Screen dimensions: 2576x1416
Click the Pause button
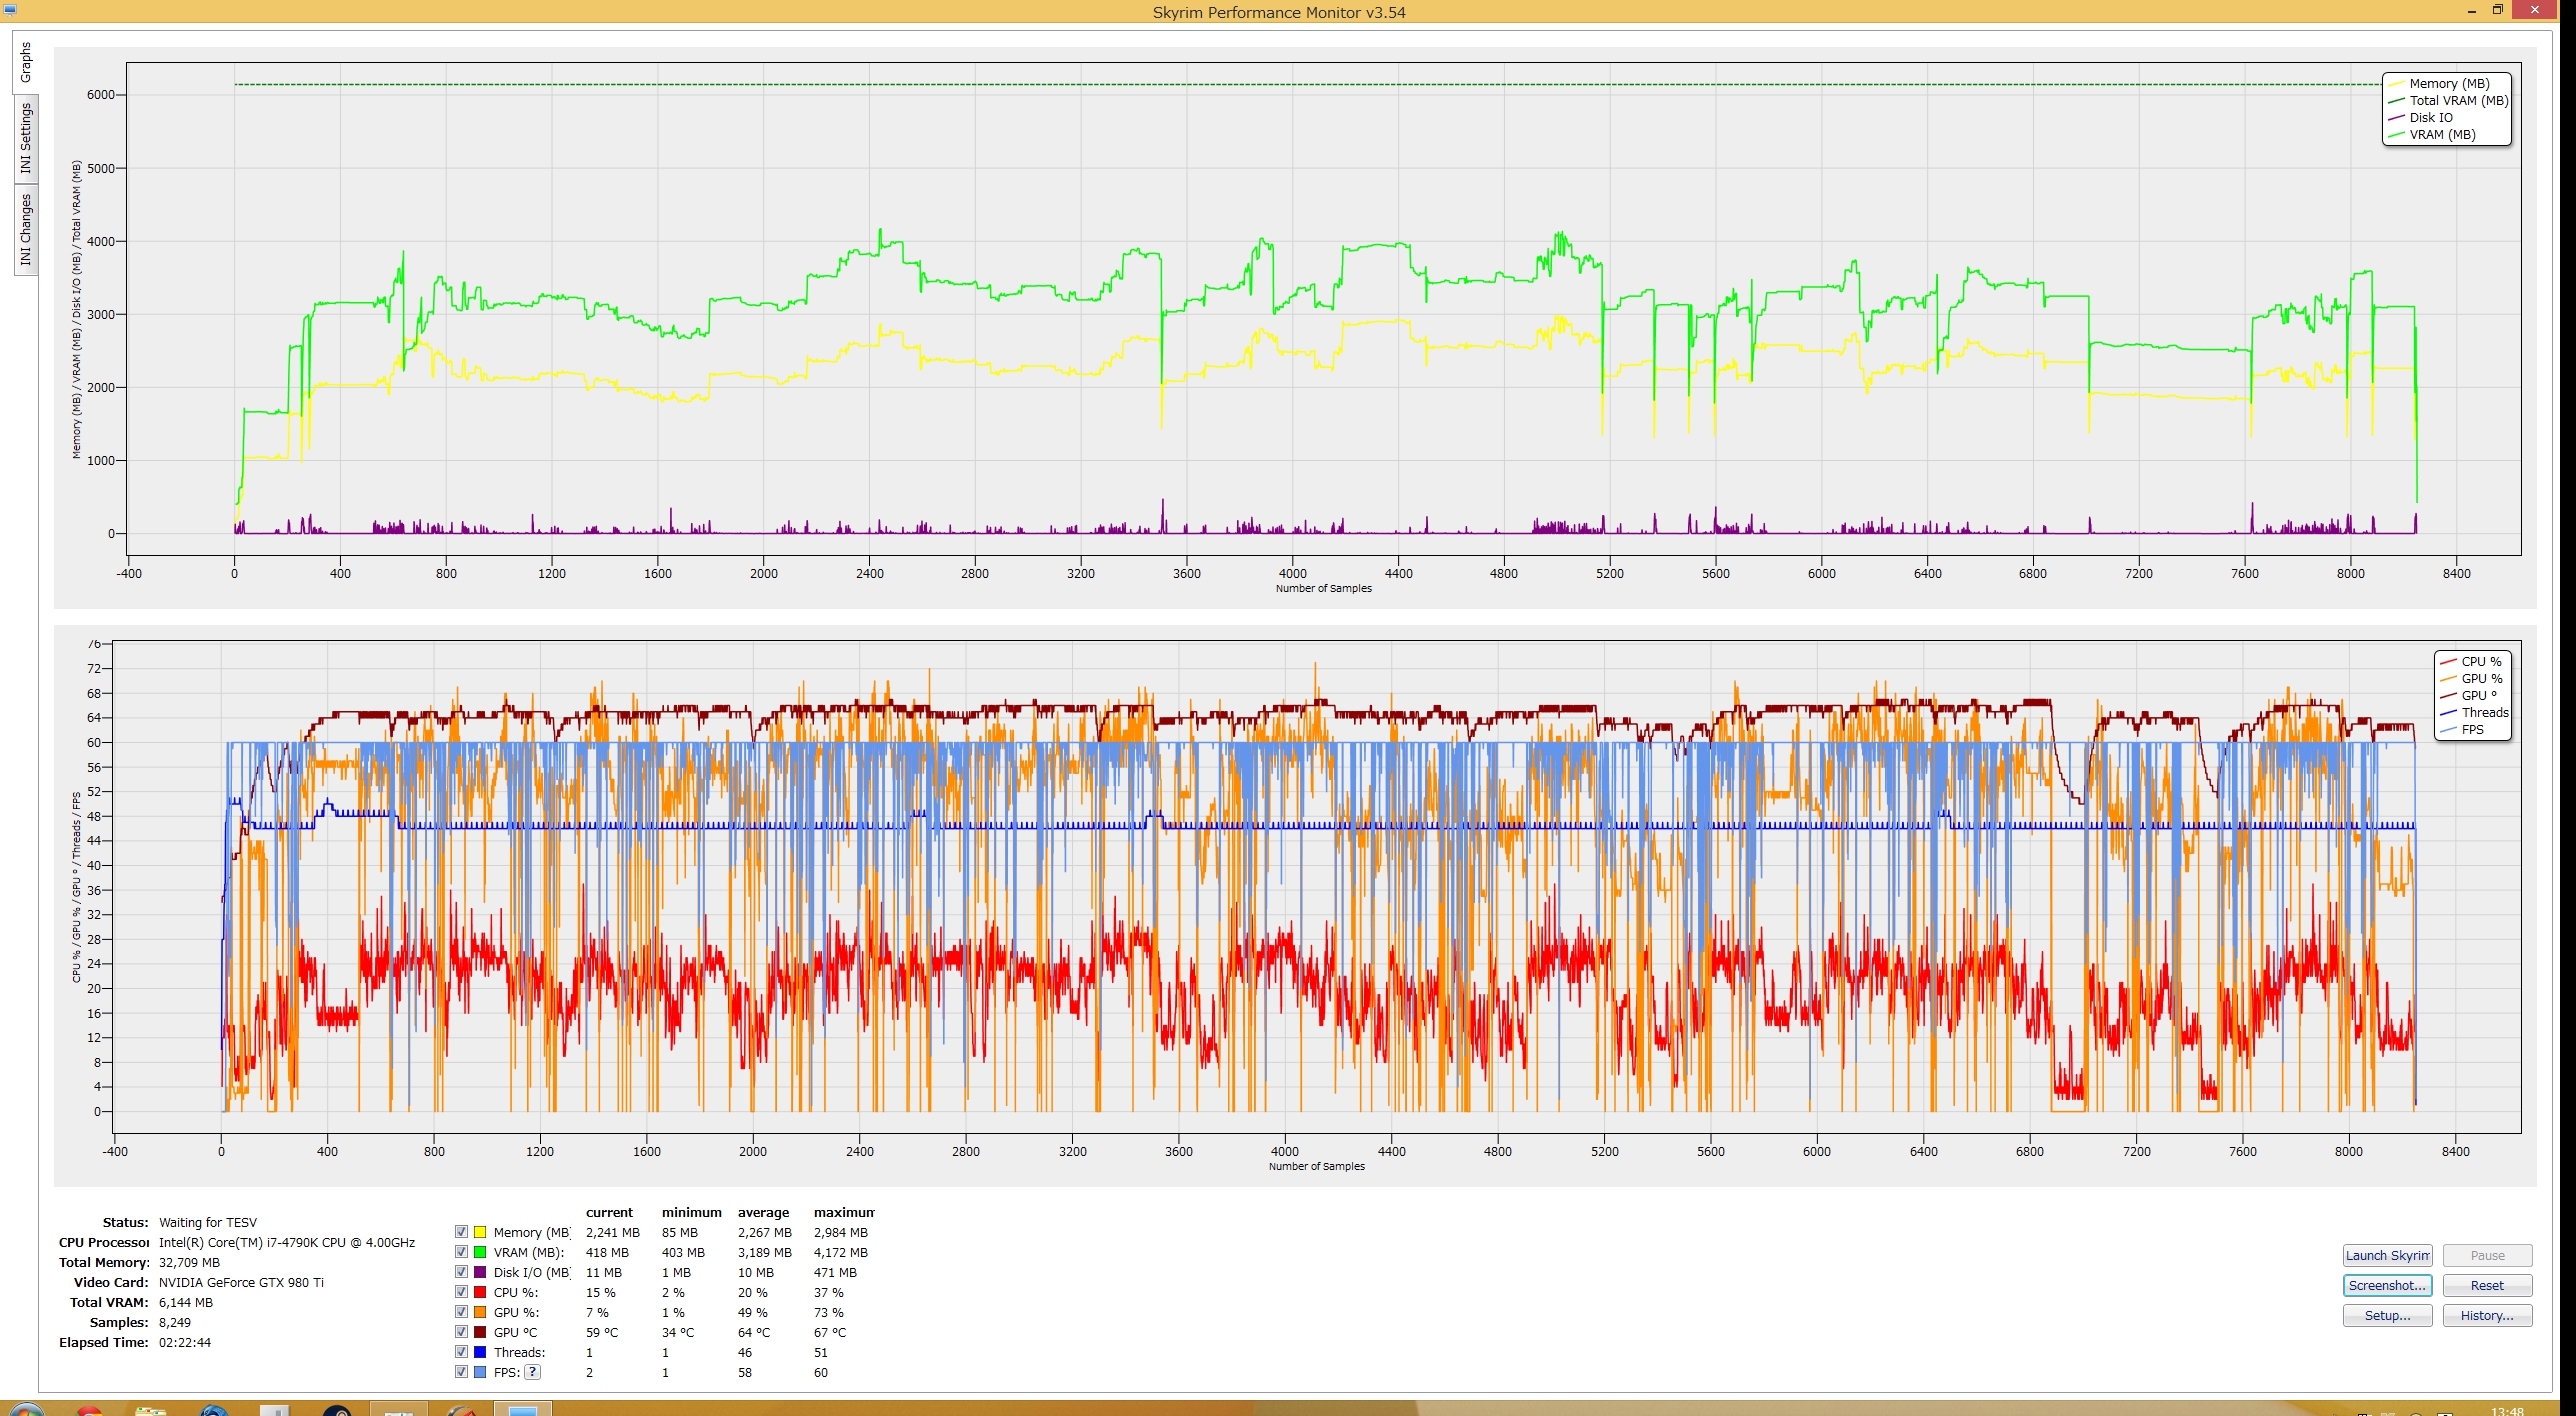2487,1255
